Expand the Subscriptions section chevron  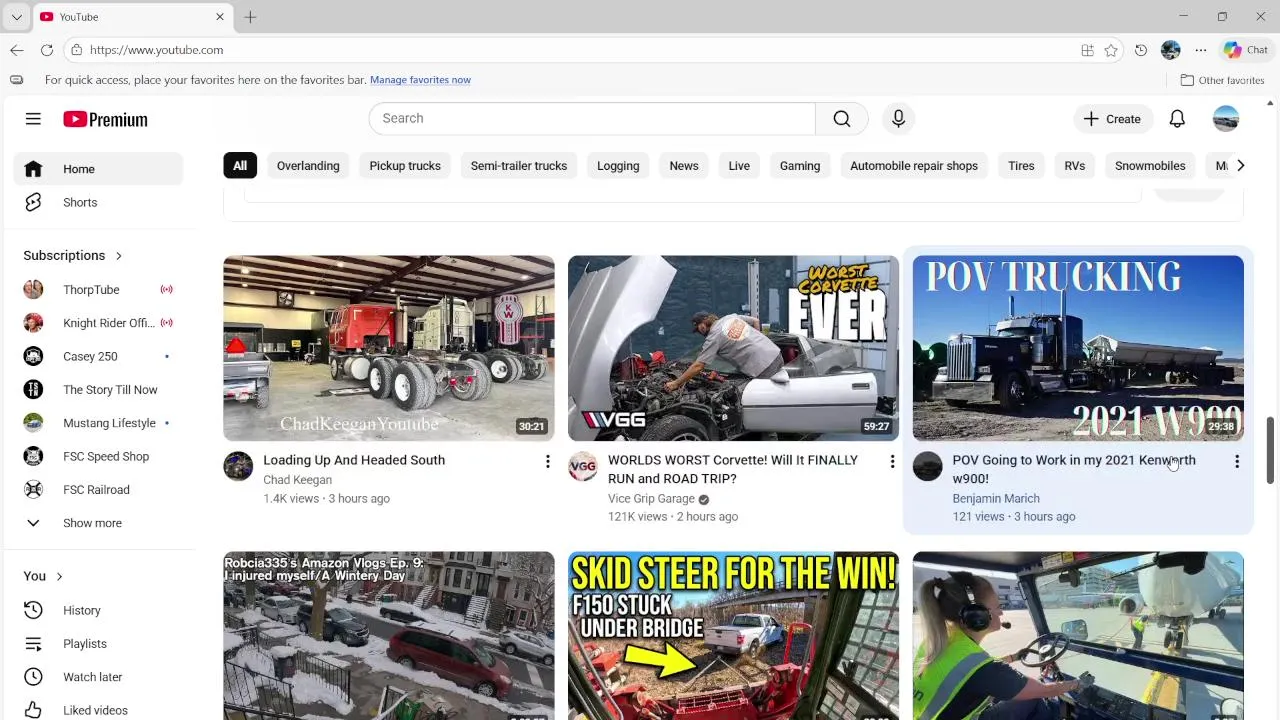tap(118, 256)
